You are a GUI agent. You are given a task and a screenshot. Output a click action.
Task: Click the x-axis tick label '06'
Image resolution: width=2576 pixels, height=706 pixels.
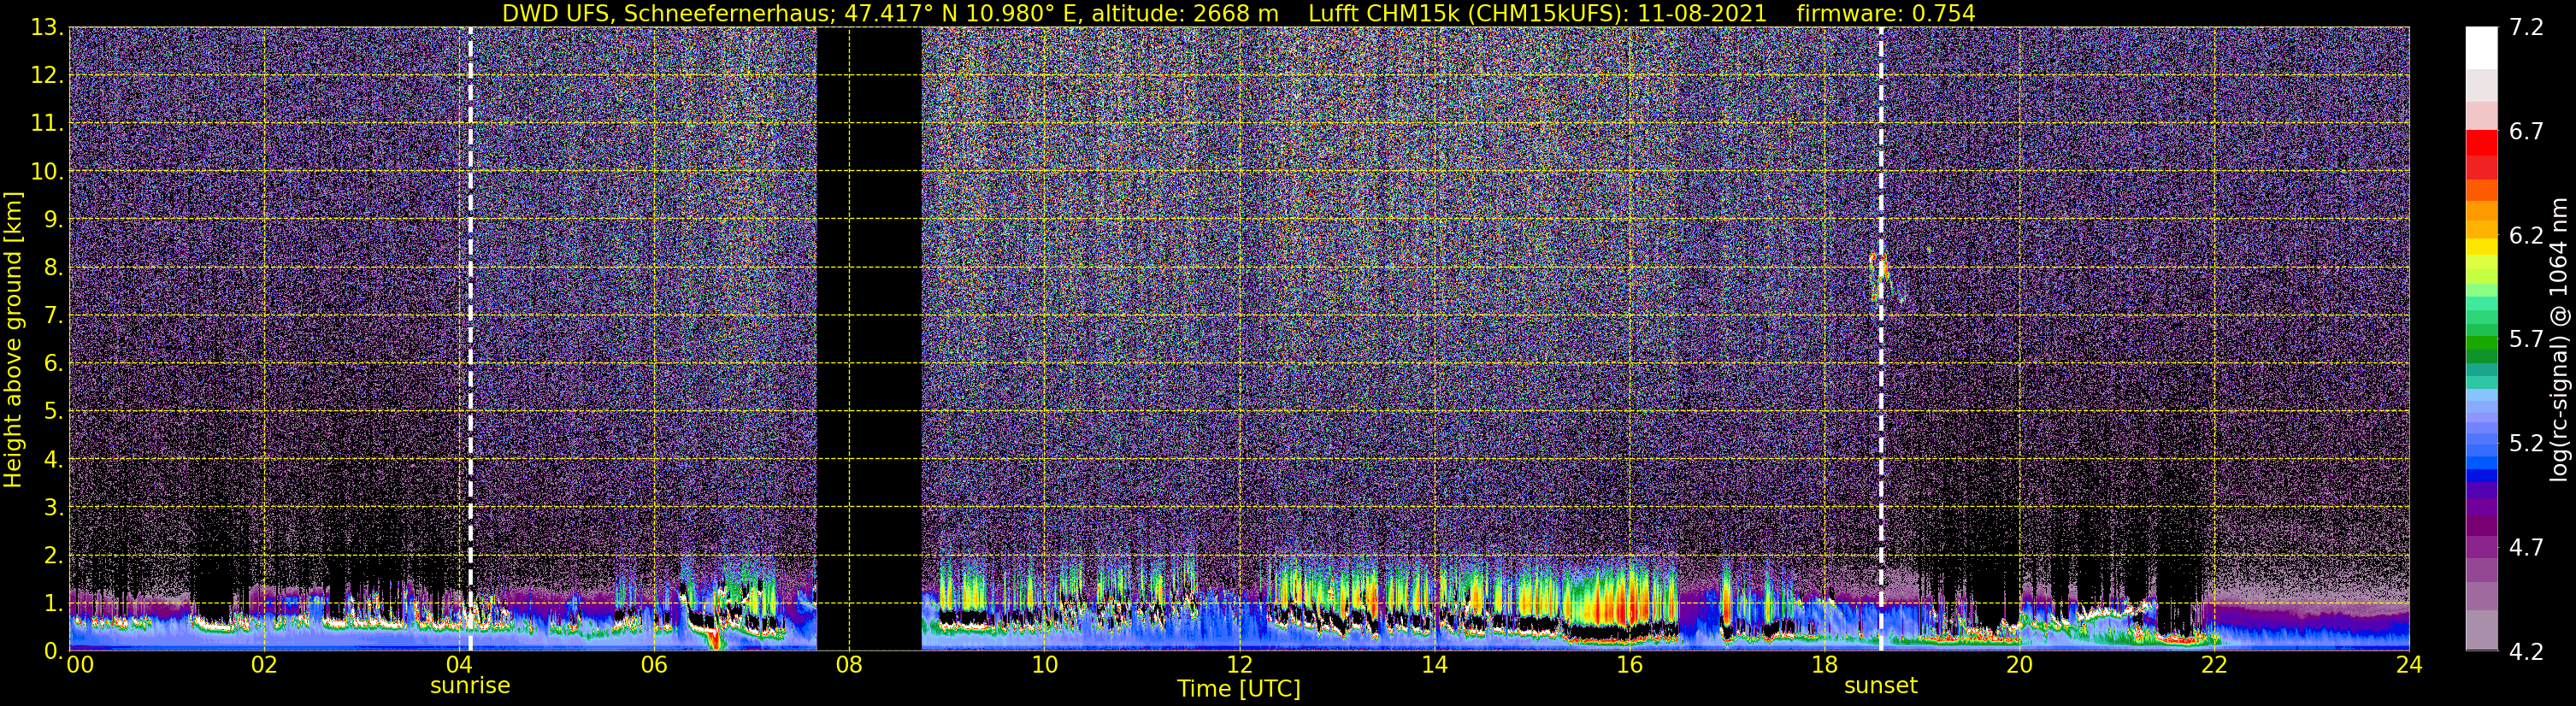click(x=654, y=664)
